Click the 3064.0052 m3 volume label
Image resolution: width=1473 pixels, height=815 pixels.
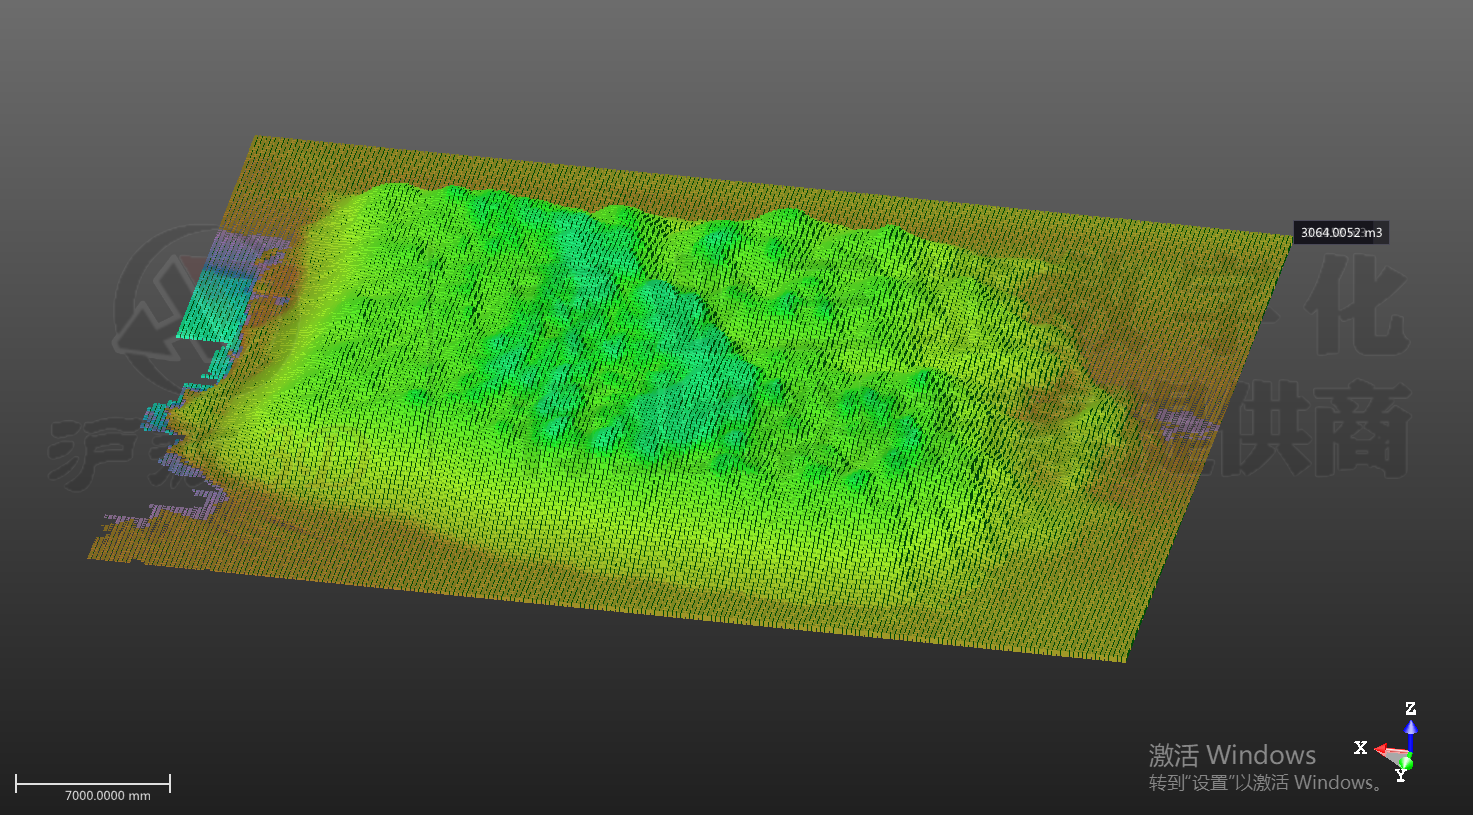coord(1341,233)
